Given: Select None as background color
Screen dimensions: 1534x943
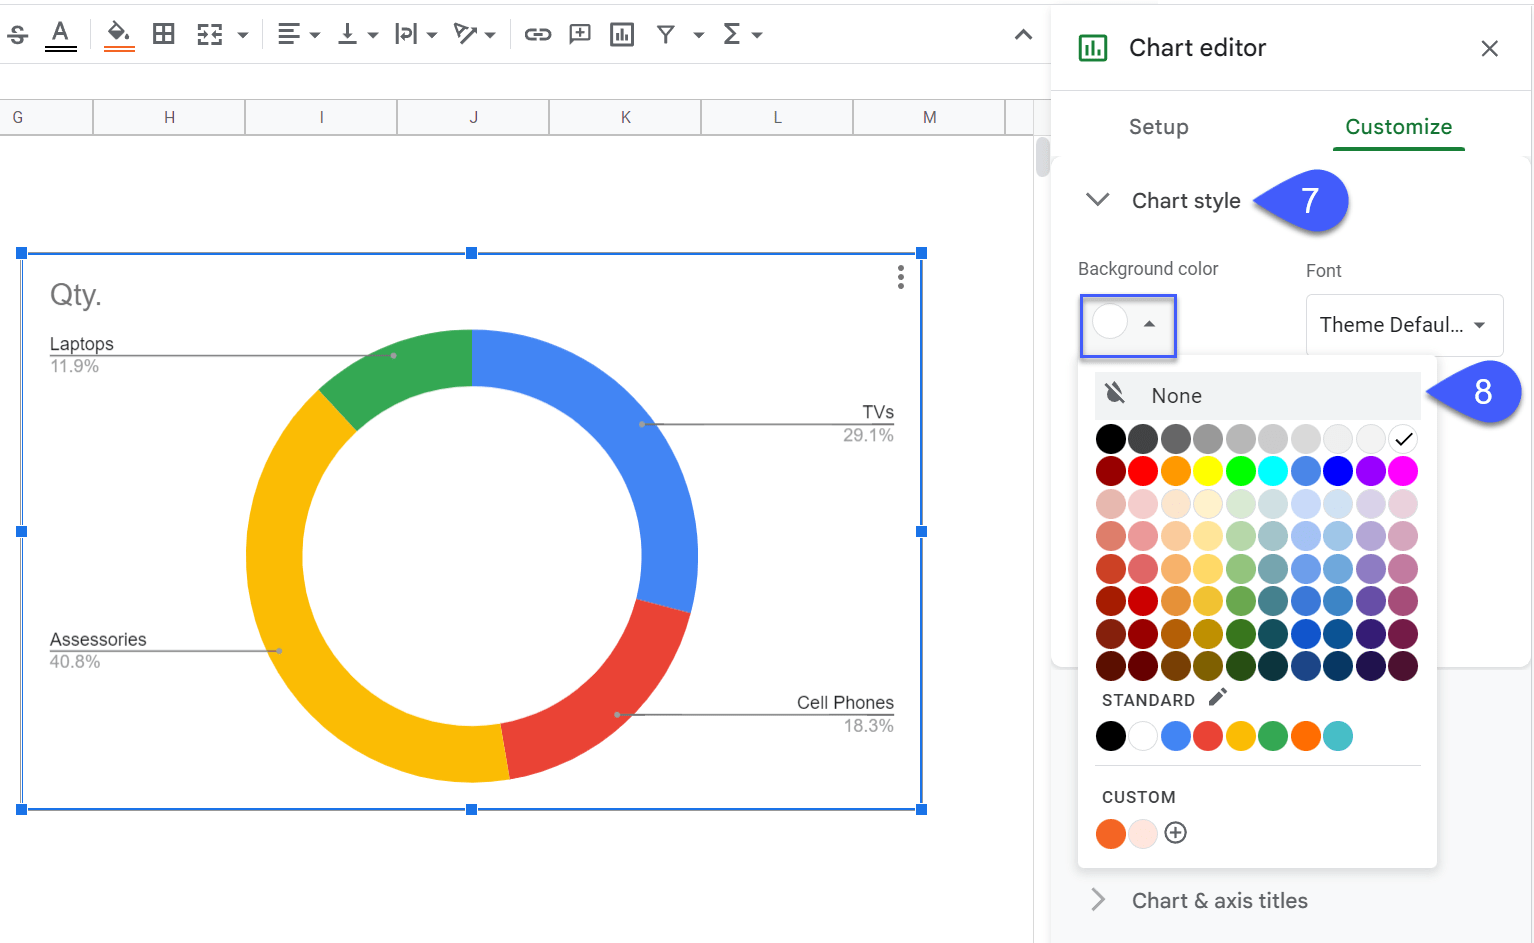Looking at the screenshot, I should pyautogui.click(x=1258, y=396).
